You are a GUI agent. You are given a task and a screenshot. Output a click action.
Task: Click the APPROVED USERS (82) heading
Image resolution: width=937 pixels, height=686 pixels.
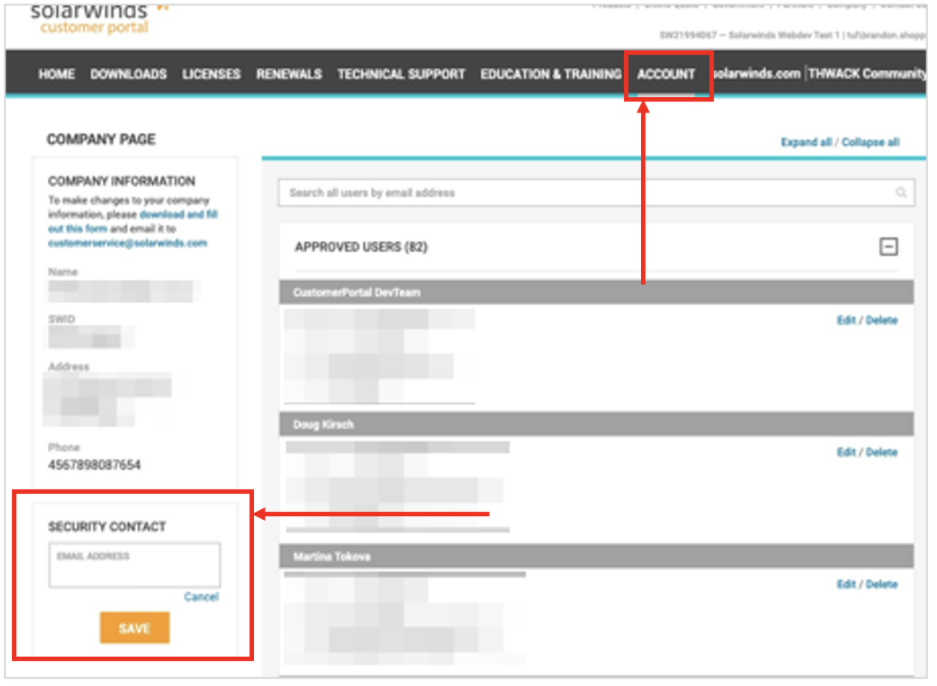[x=361, y=247]
